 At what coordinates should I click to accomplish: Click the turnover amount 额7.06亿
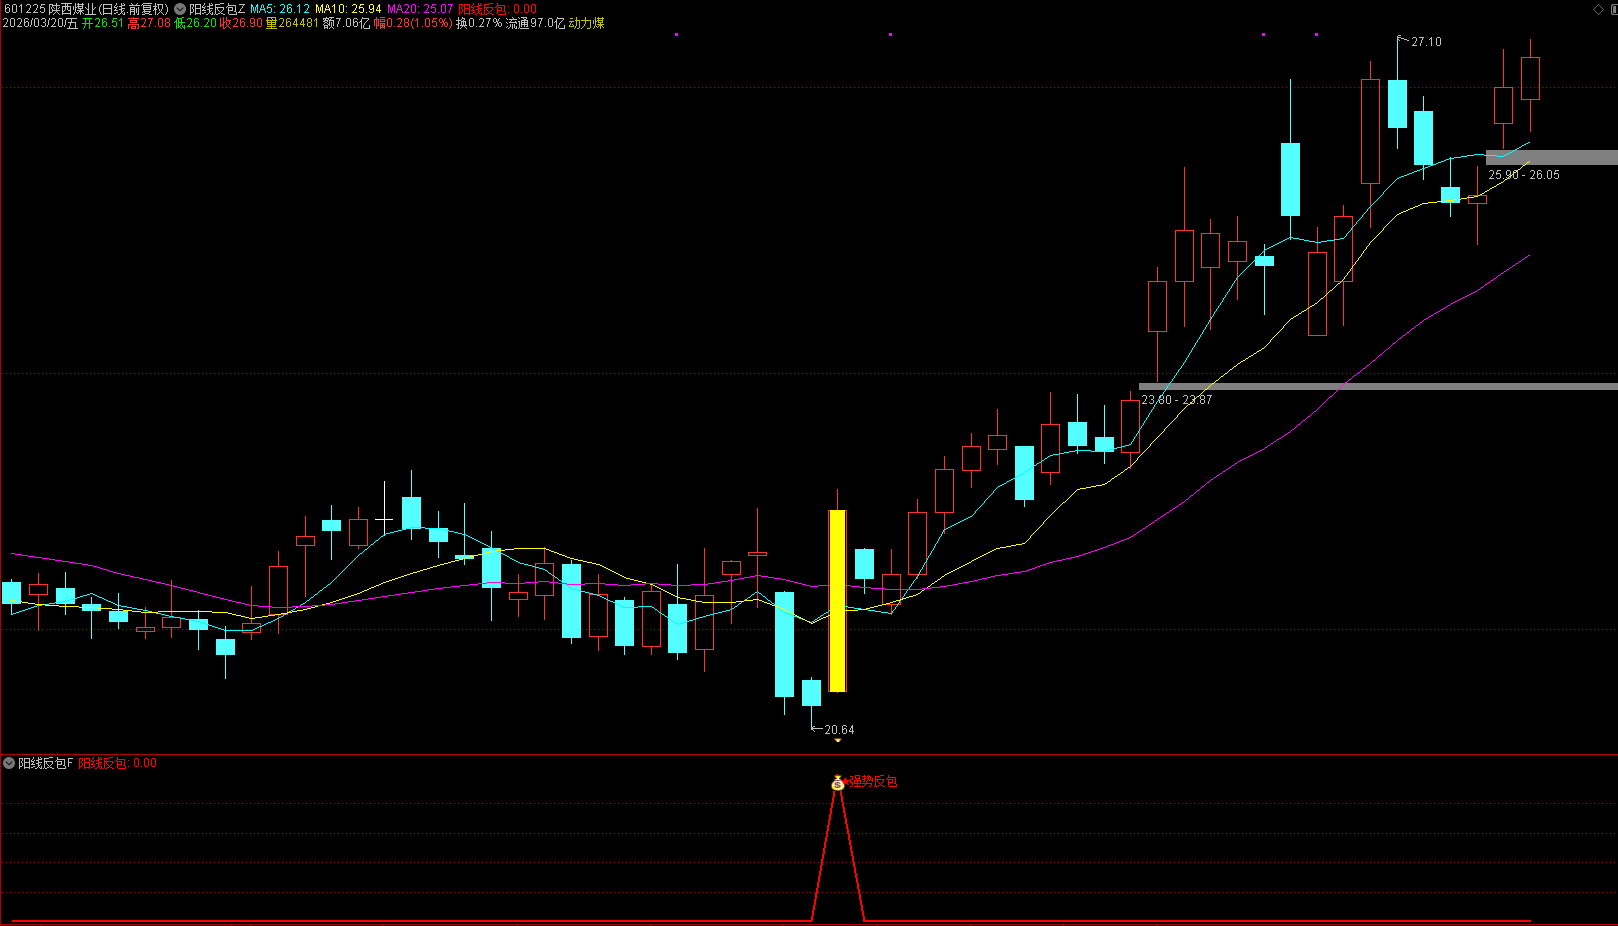tap(346, 23)
